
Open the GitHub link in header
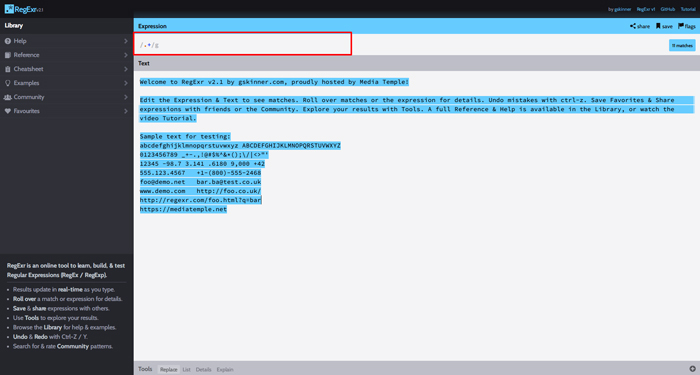click(667, 9)
